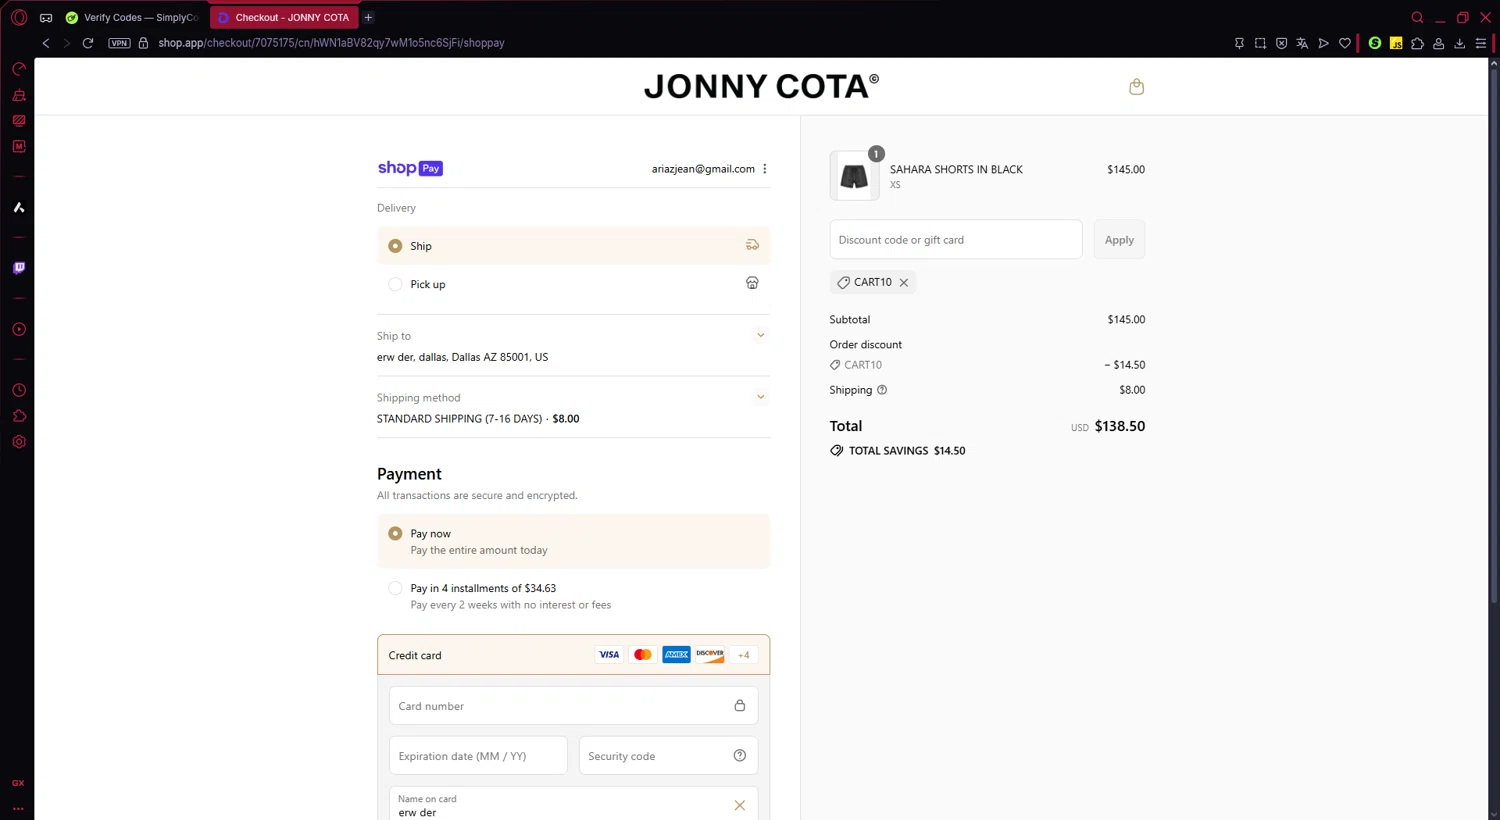Screen dimensions: 1500x820
Task: Open History clock icon in sidebar
Action: [18, 390]
